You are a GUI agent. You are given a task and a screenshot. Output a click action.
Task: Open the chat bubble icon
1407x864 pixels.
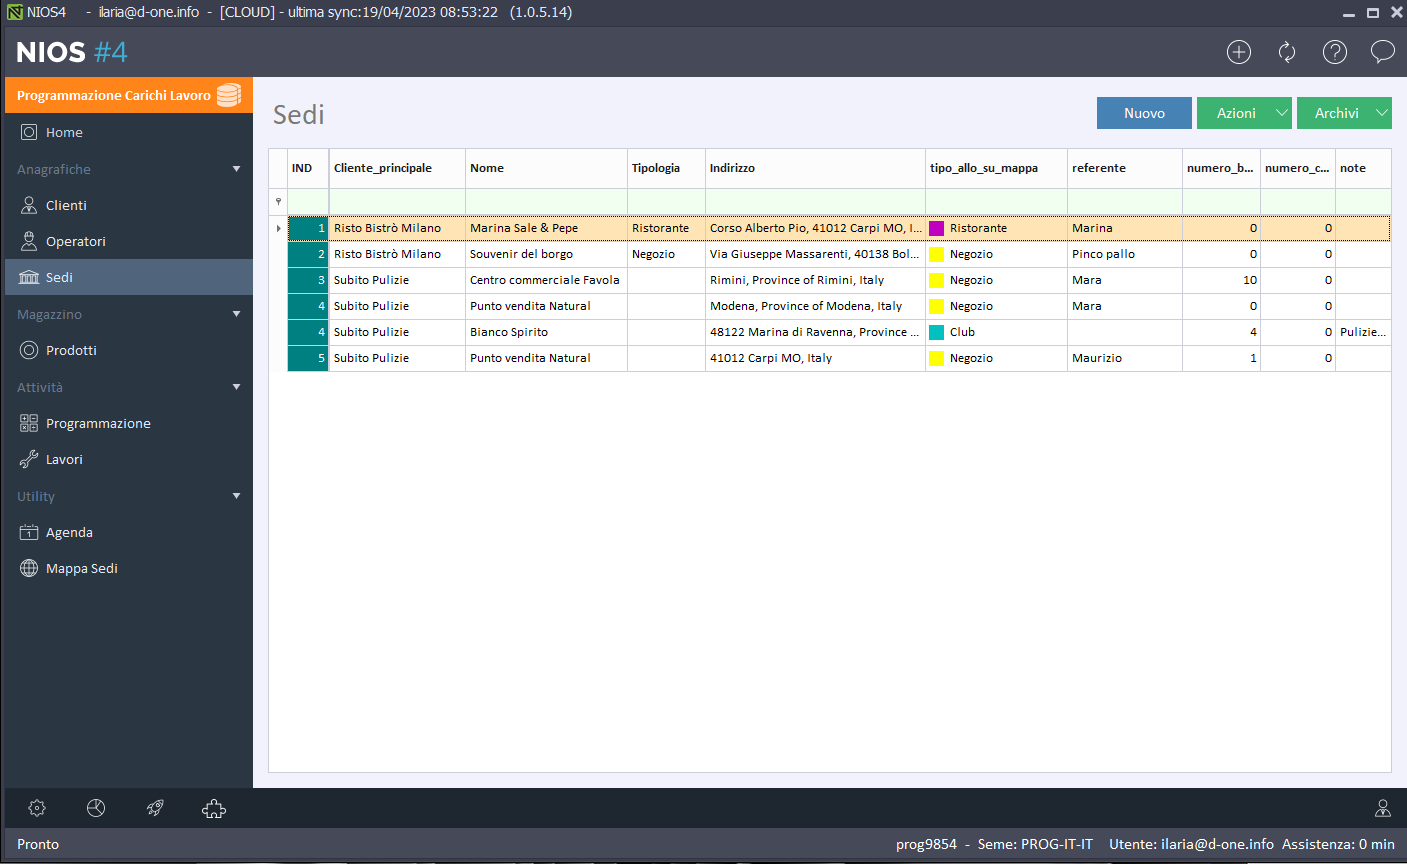point(1382,52)
